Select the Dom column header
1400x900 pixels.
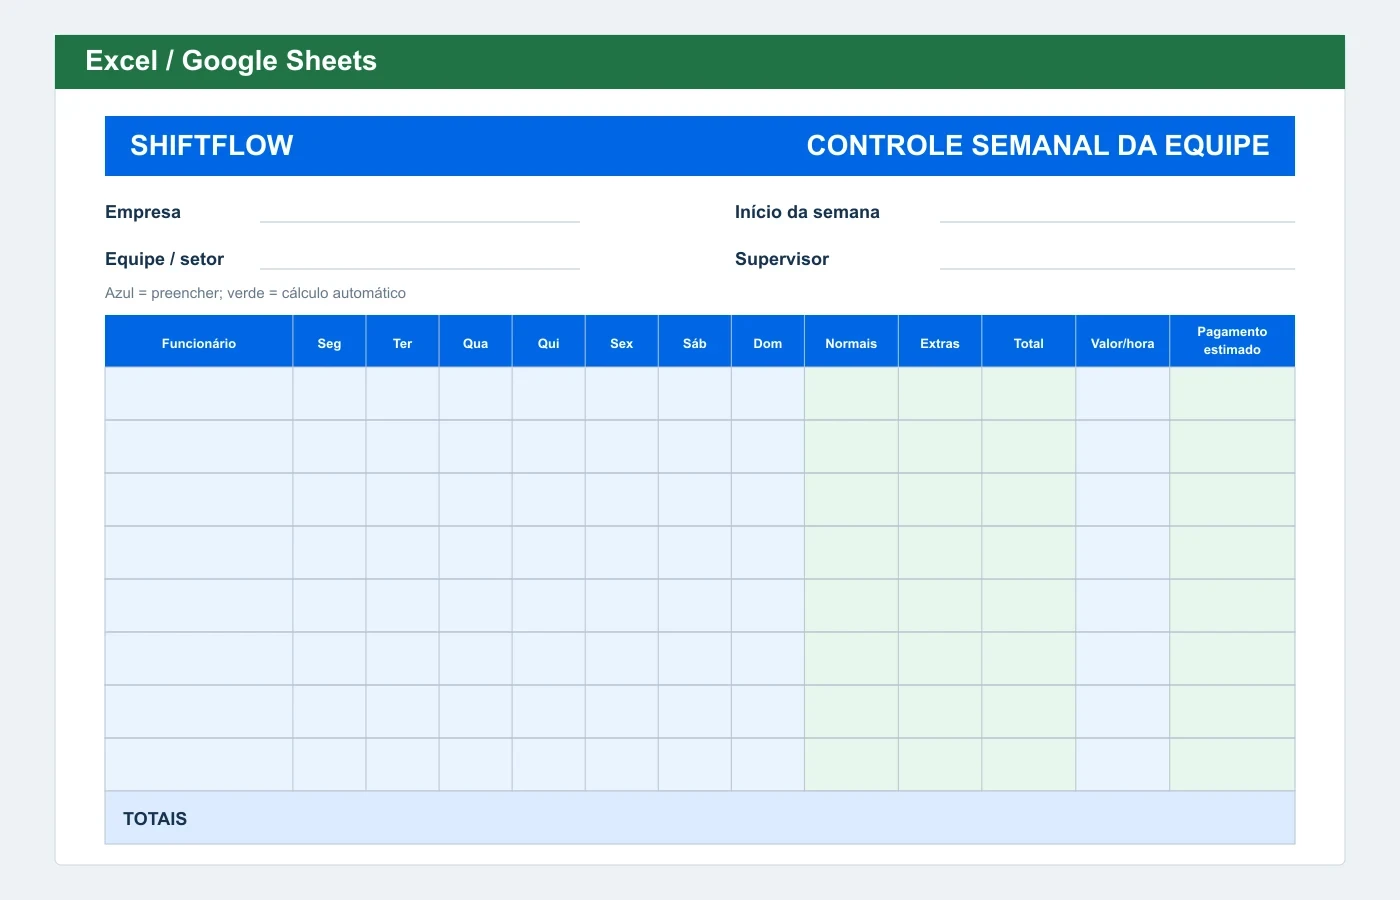767,342
